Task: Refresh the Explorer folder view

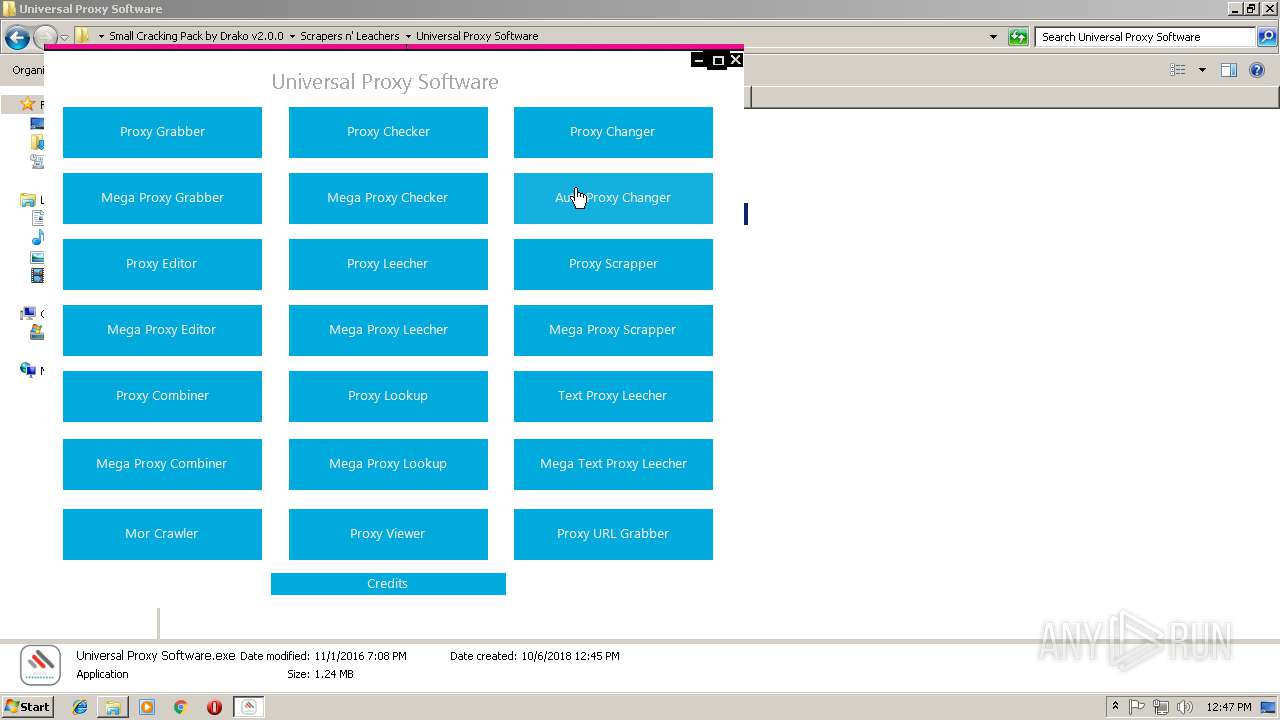Action: pyautogui.click(x=1018, y=37)
